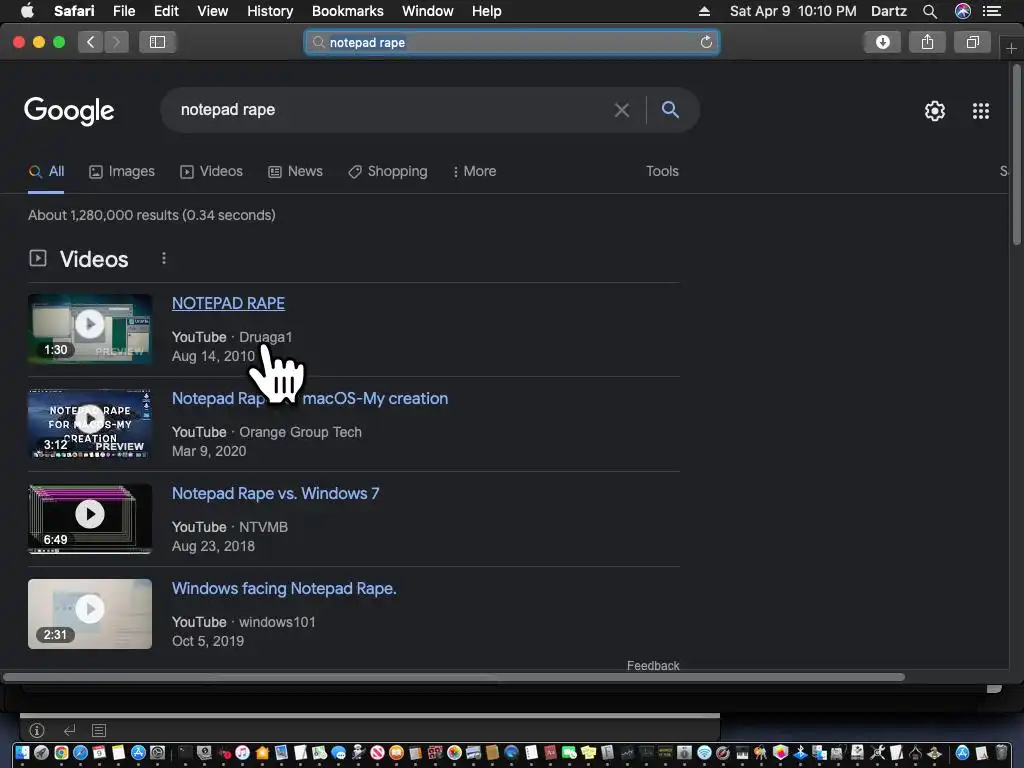Click the Dartz user name in menu bar
The image size is (1024, 768).
pos(888,11)
